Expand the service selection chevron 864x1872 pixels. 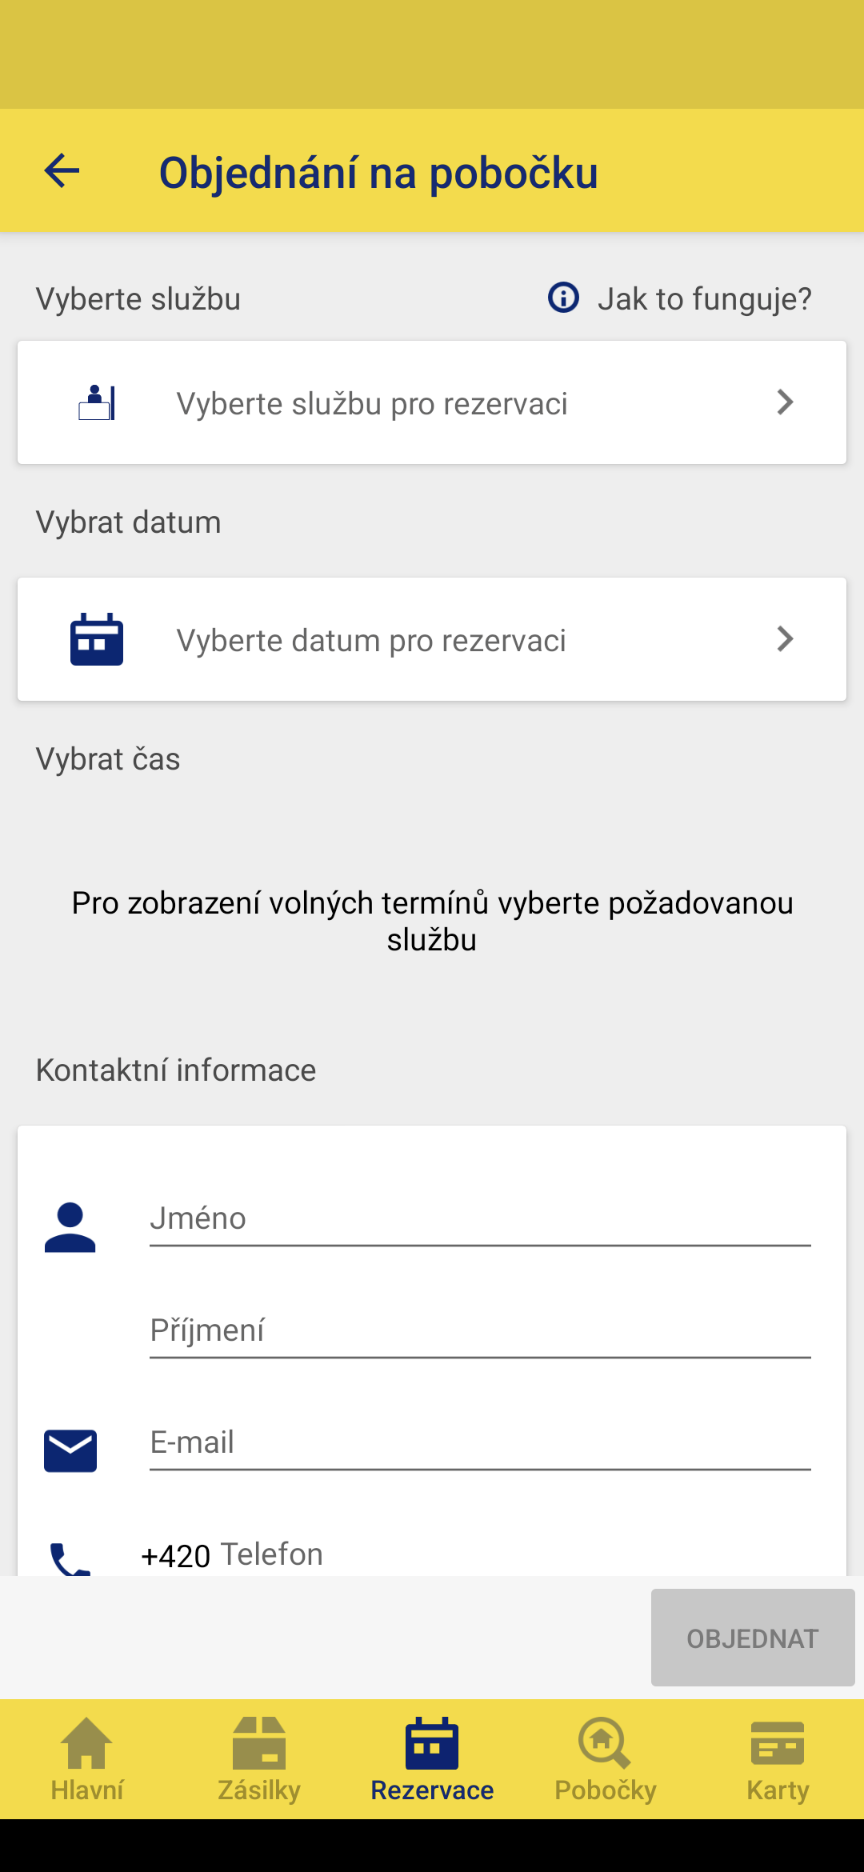(786, 402)
